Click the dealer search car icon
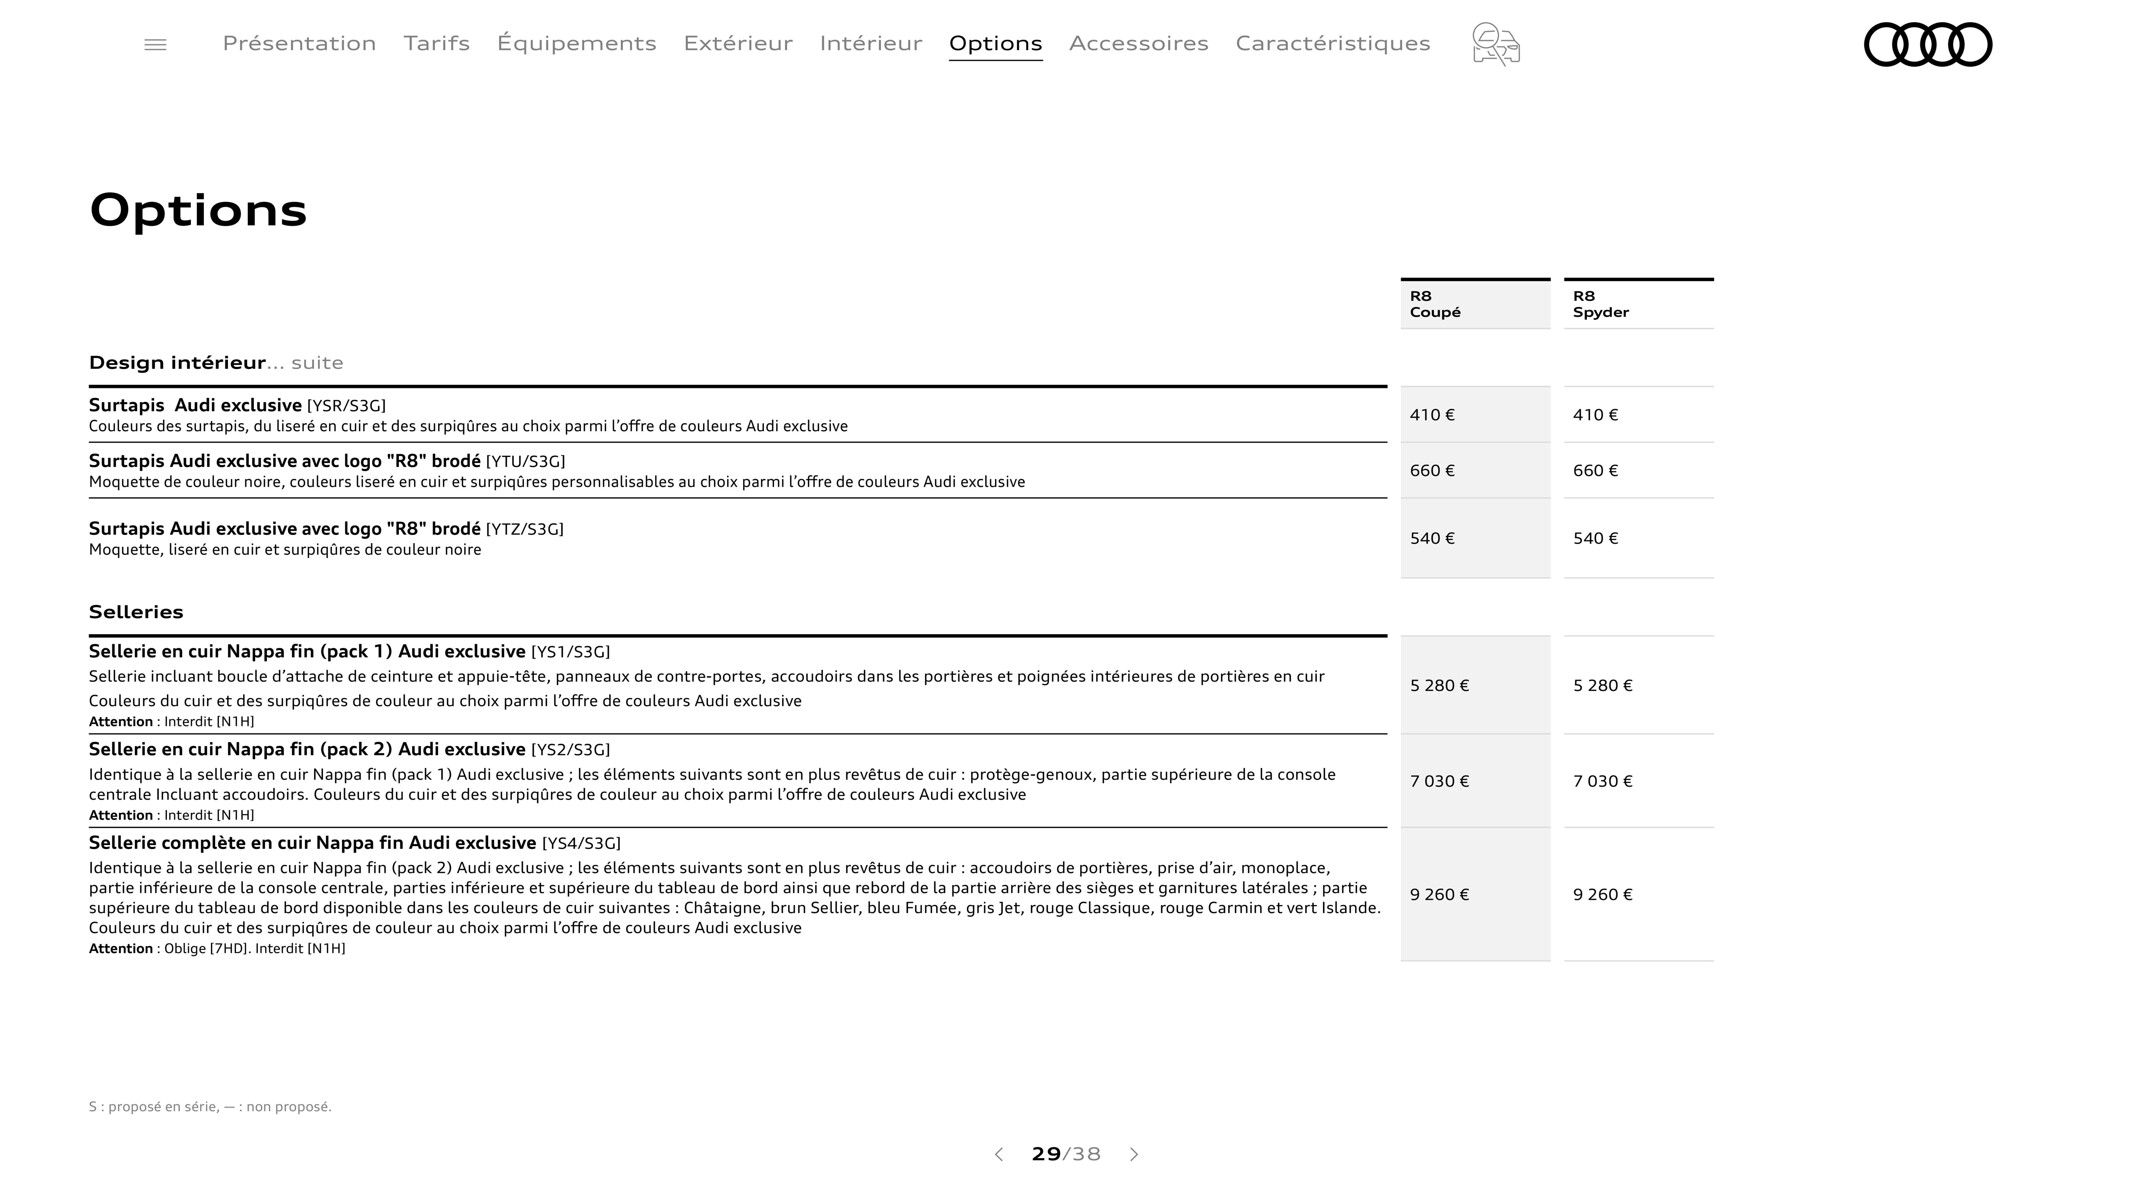 tap(1495, 44)
